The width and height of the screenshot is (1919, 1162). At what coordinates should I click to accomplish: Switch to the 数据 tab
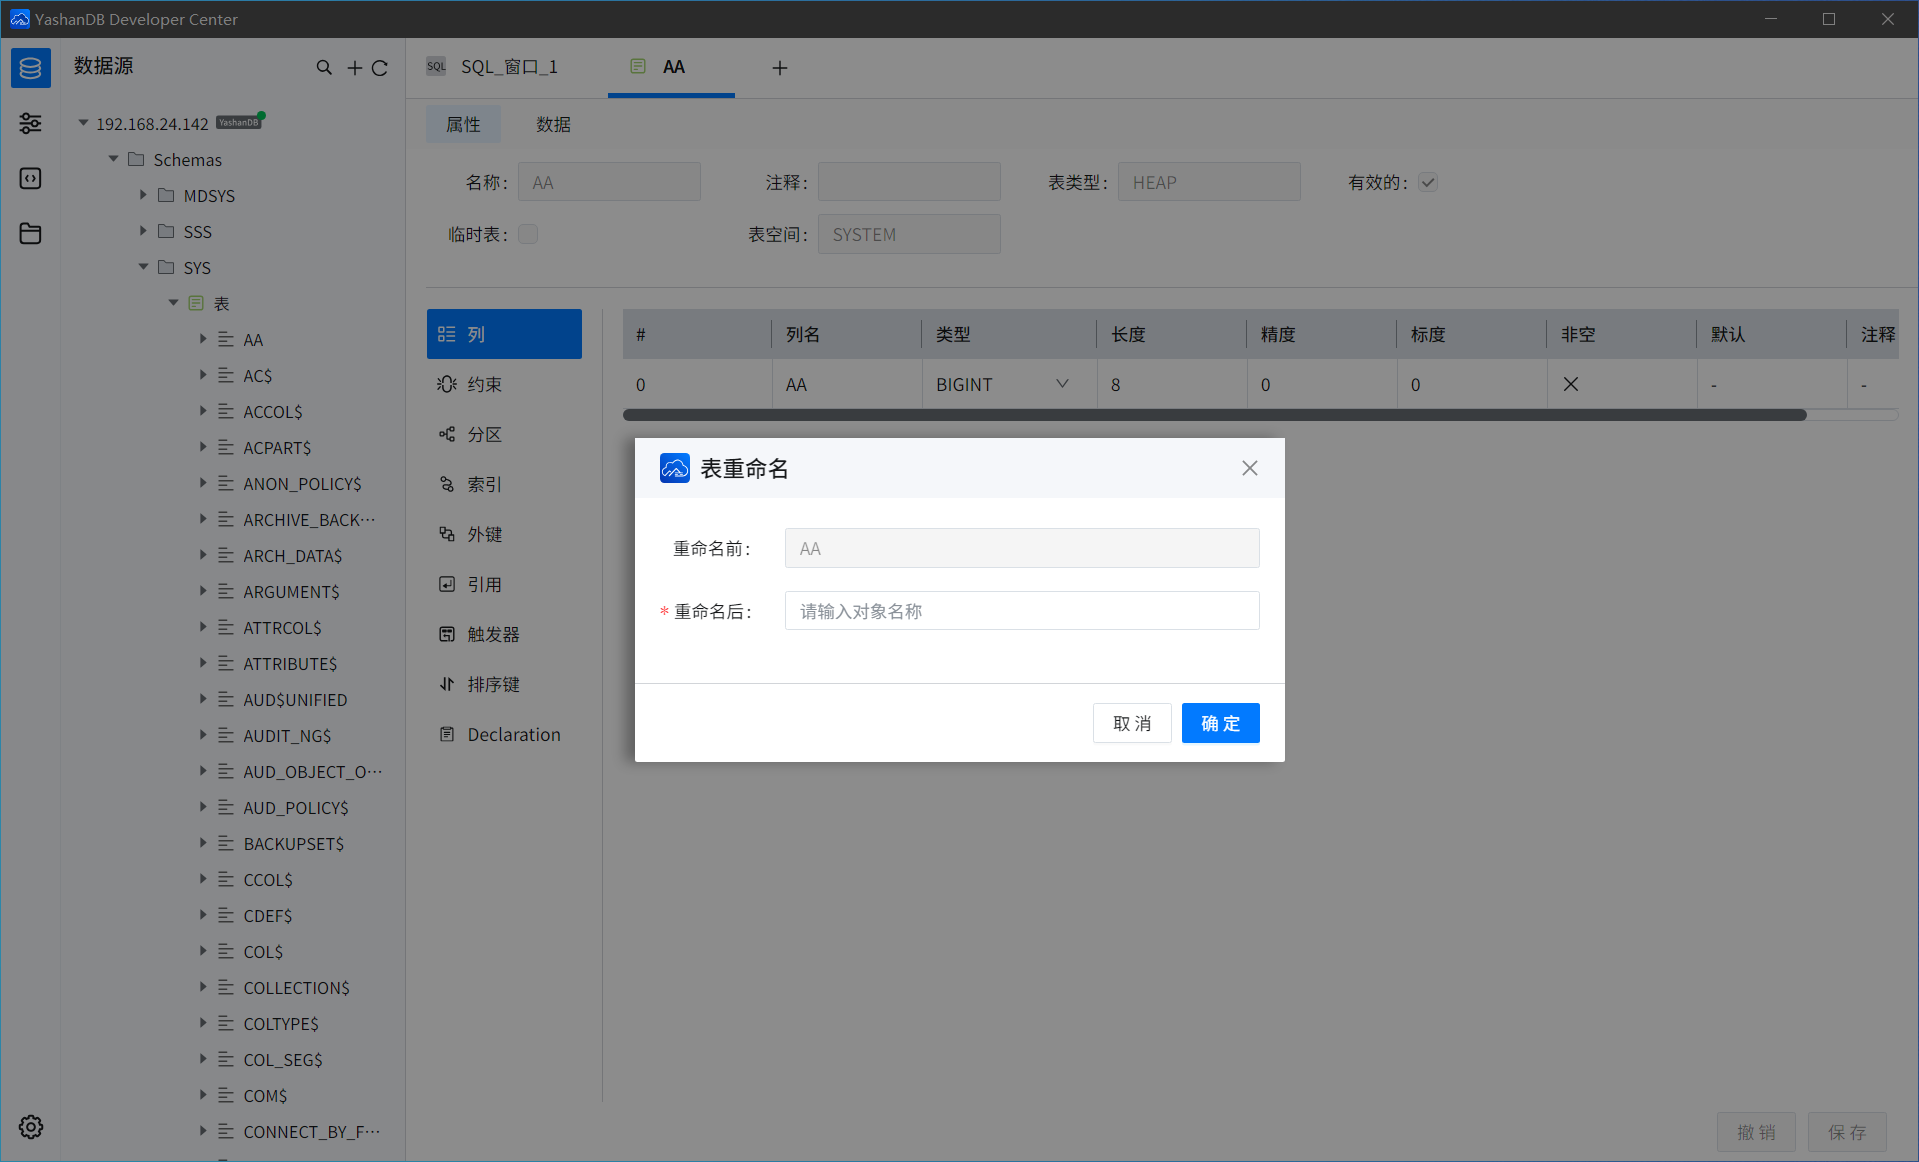coord(553,124)
